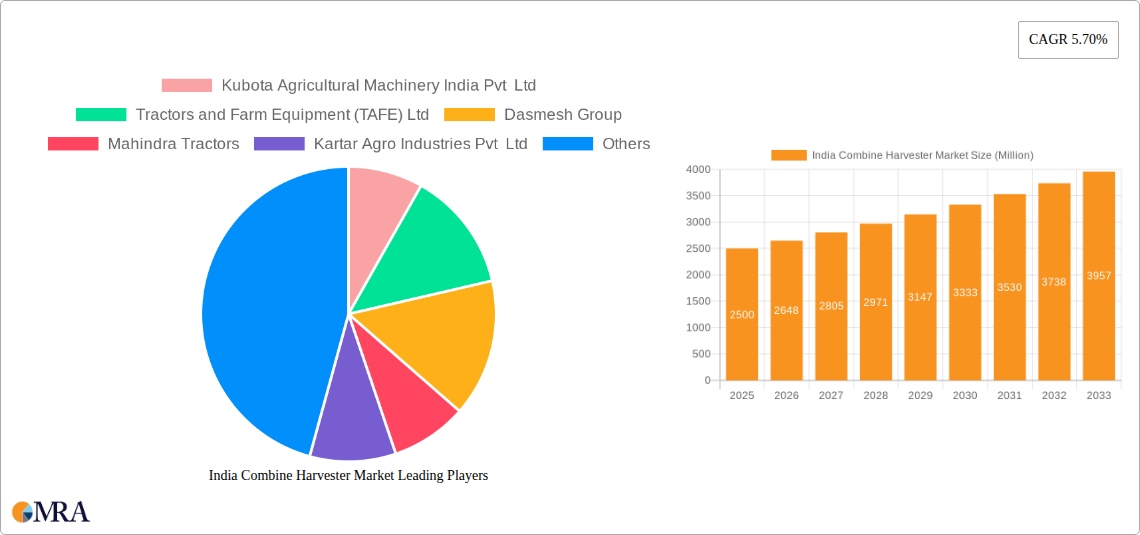The width and height of the screenshot is (1140, 535).
Task: Click the 2027 bar labeled 2805
Action: (x=831, y=306)
